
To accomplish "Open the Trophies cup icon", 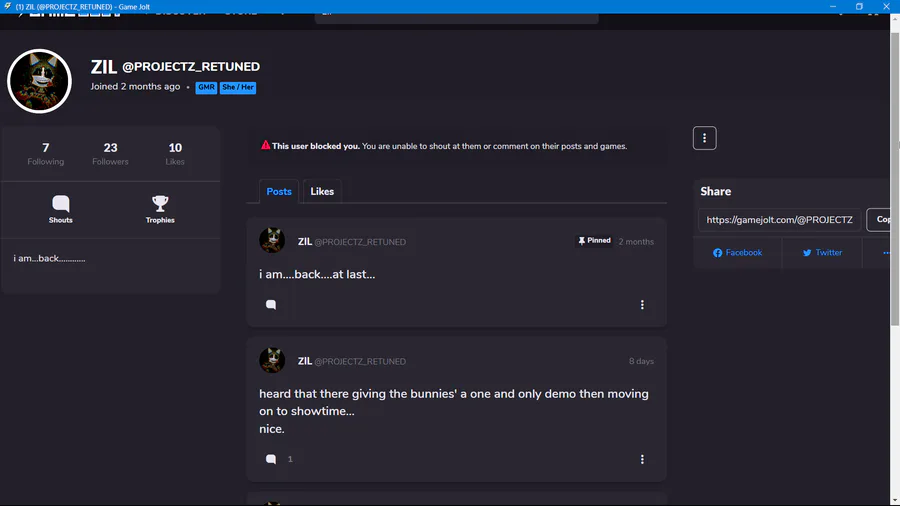I will (x=160, y=203).
